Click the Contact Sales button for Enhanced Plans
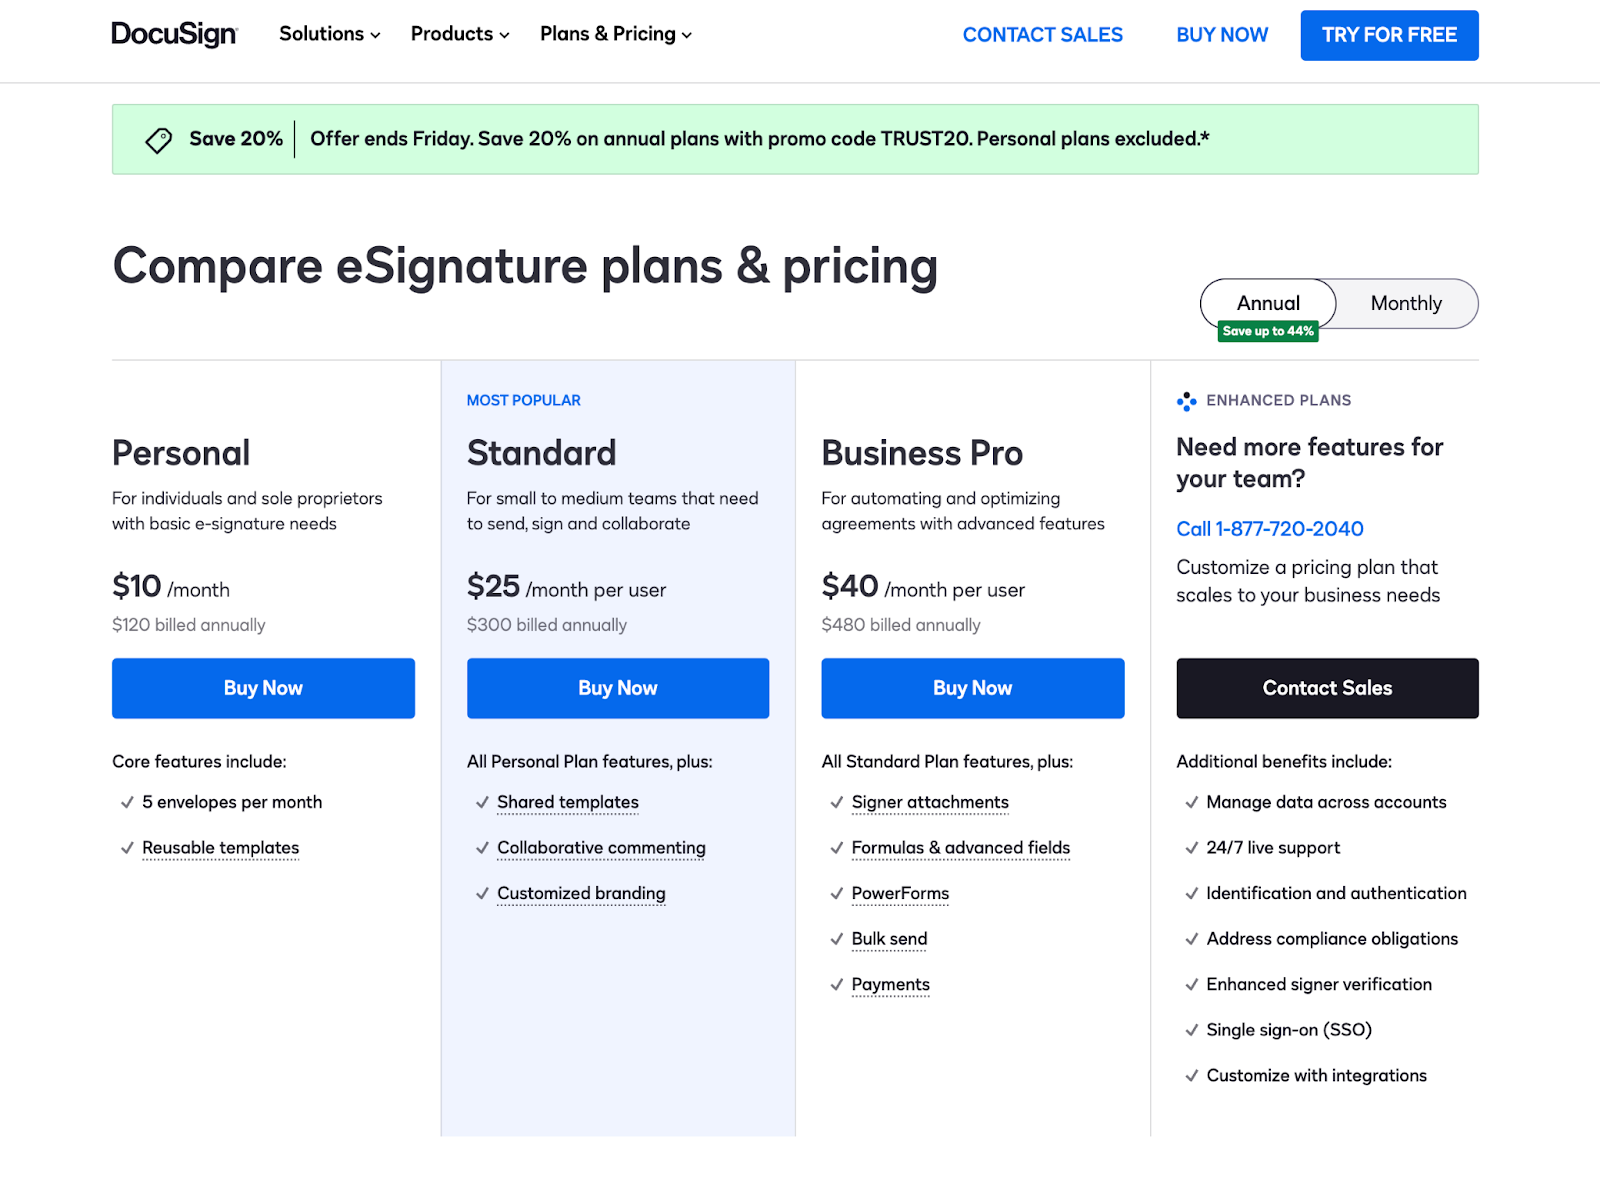The height and width of the screenshot is (1181, 1600). click(x=1327, y=688)
